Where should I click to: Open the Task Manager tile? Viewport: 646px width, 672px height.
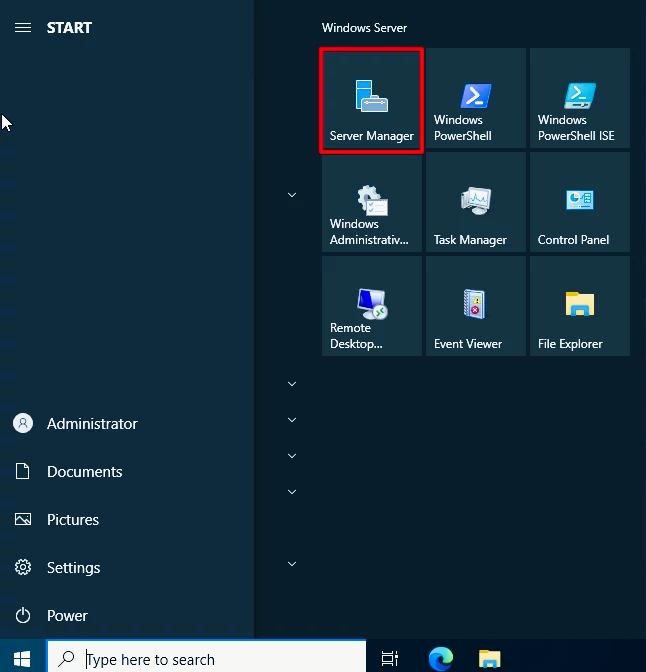pyautogui.click(x=476, y=202)
